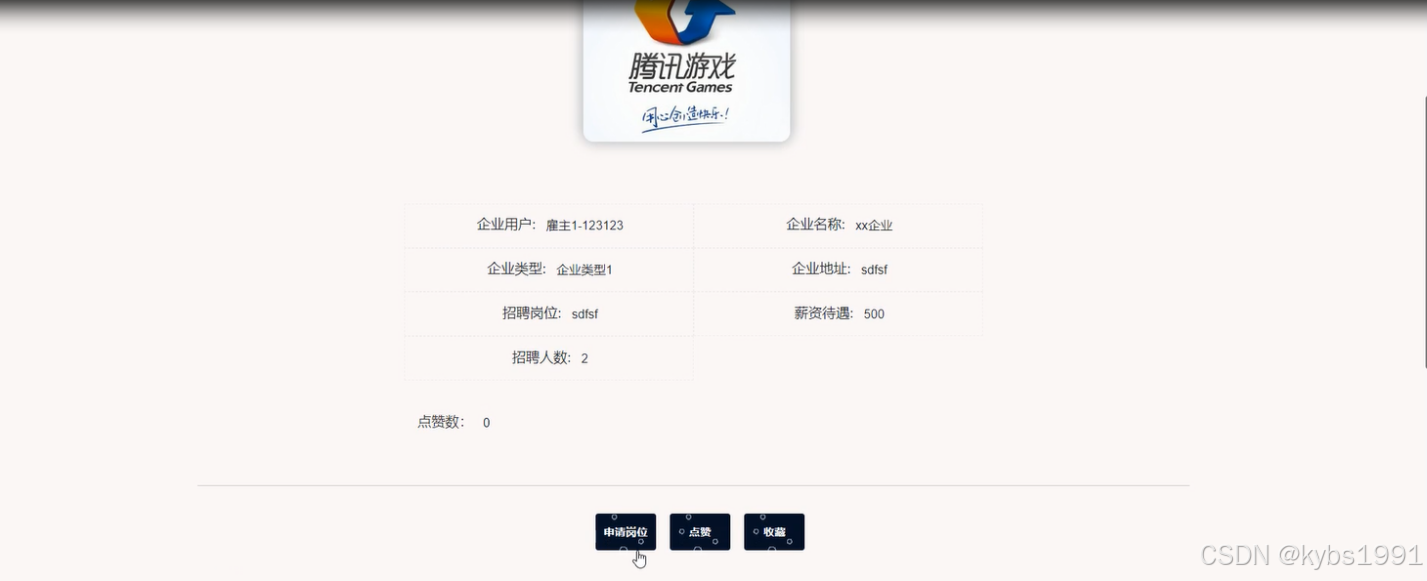The width and height of the screenshot is (1427, 581).
Task: Click the 点赞数 label
Action: (x=441, y=422)
